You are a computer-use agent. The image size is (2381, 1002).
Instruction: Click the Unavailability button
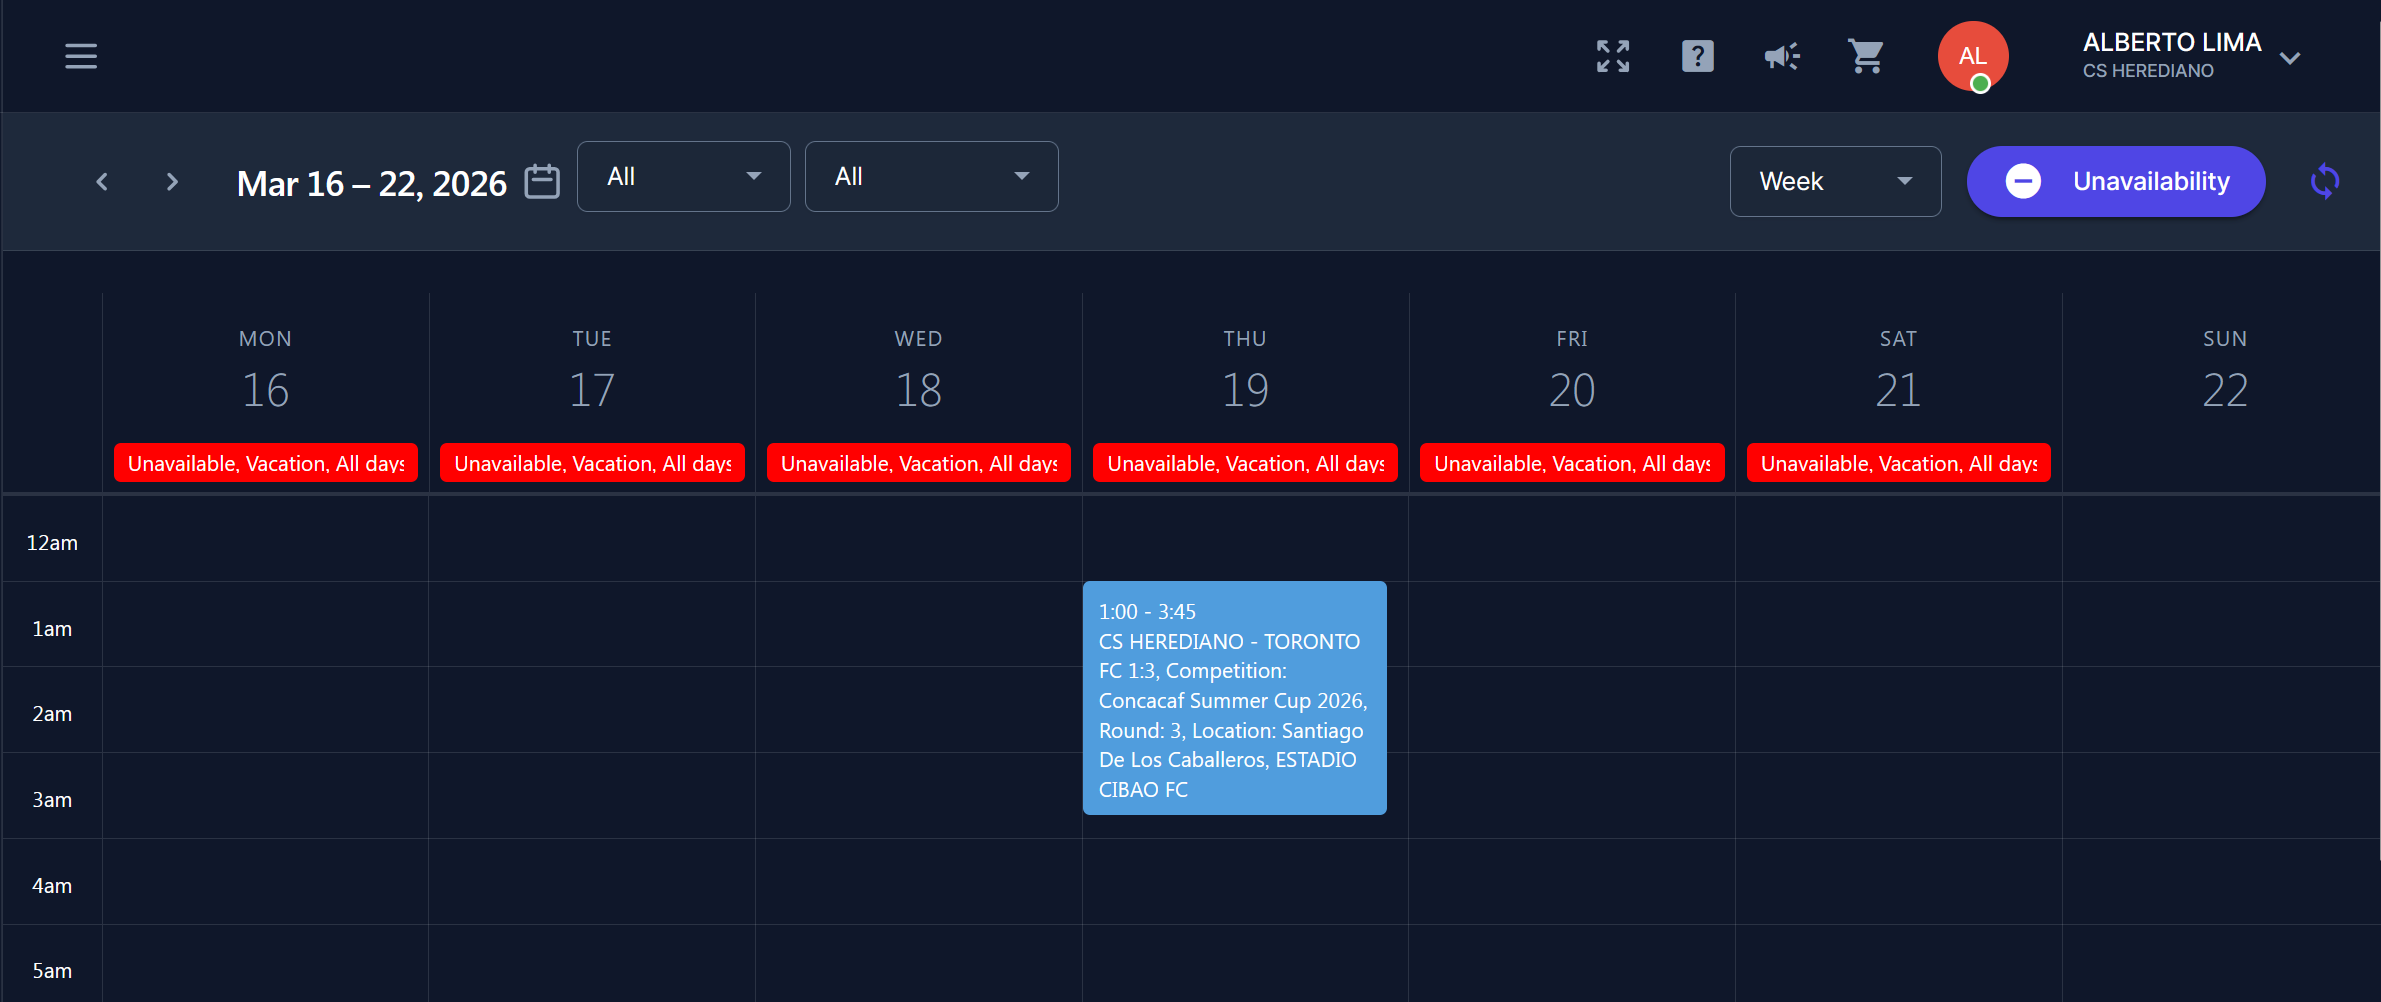point(2115,181)
